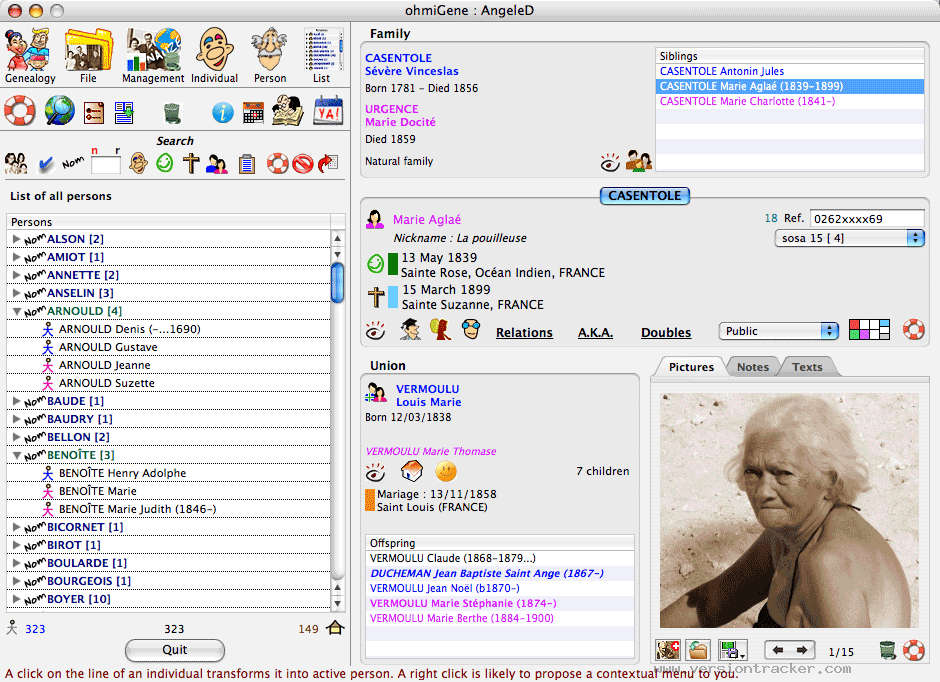Screen dimensions: 940x682
Task: Click the globe magnifier search icon
Action: [59, 110]
